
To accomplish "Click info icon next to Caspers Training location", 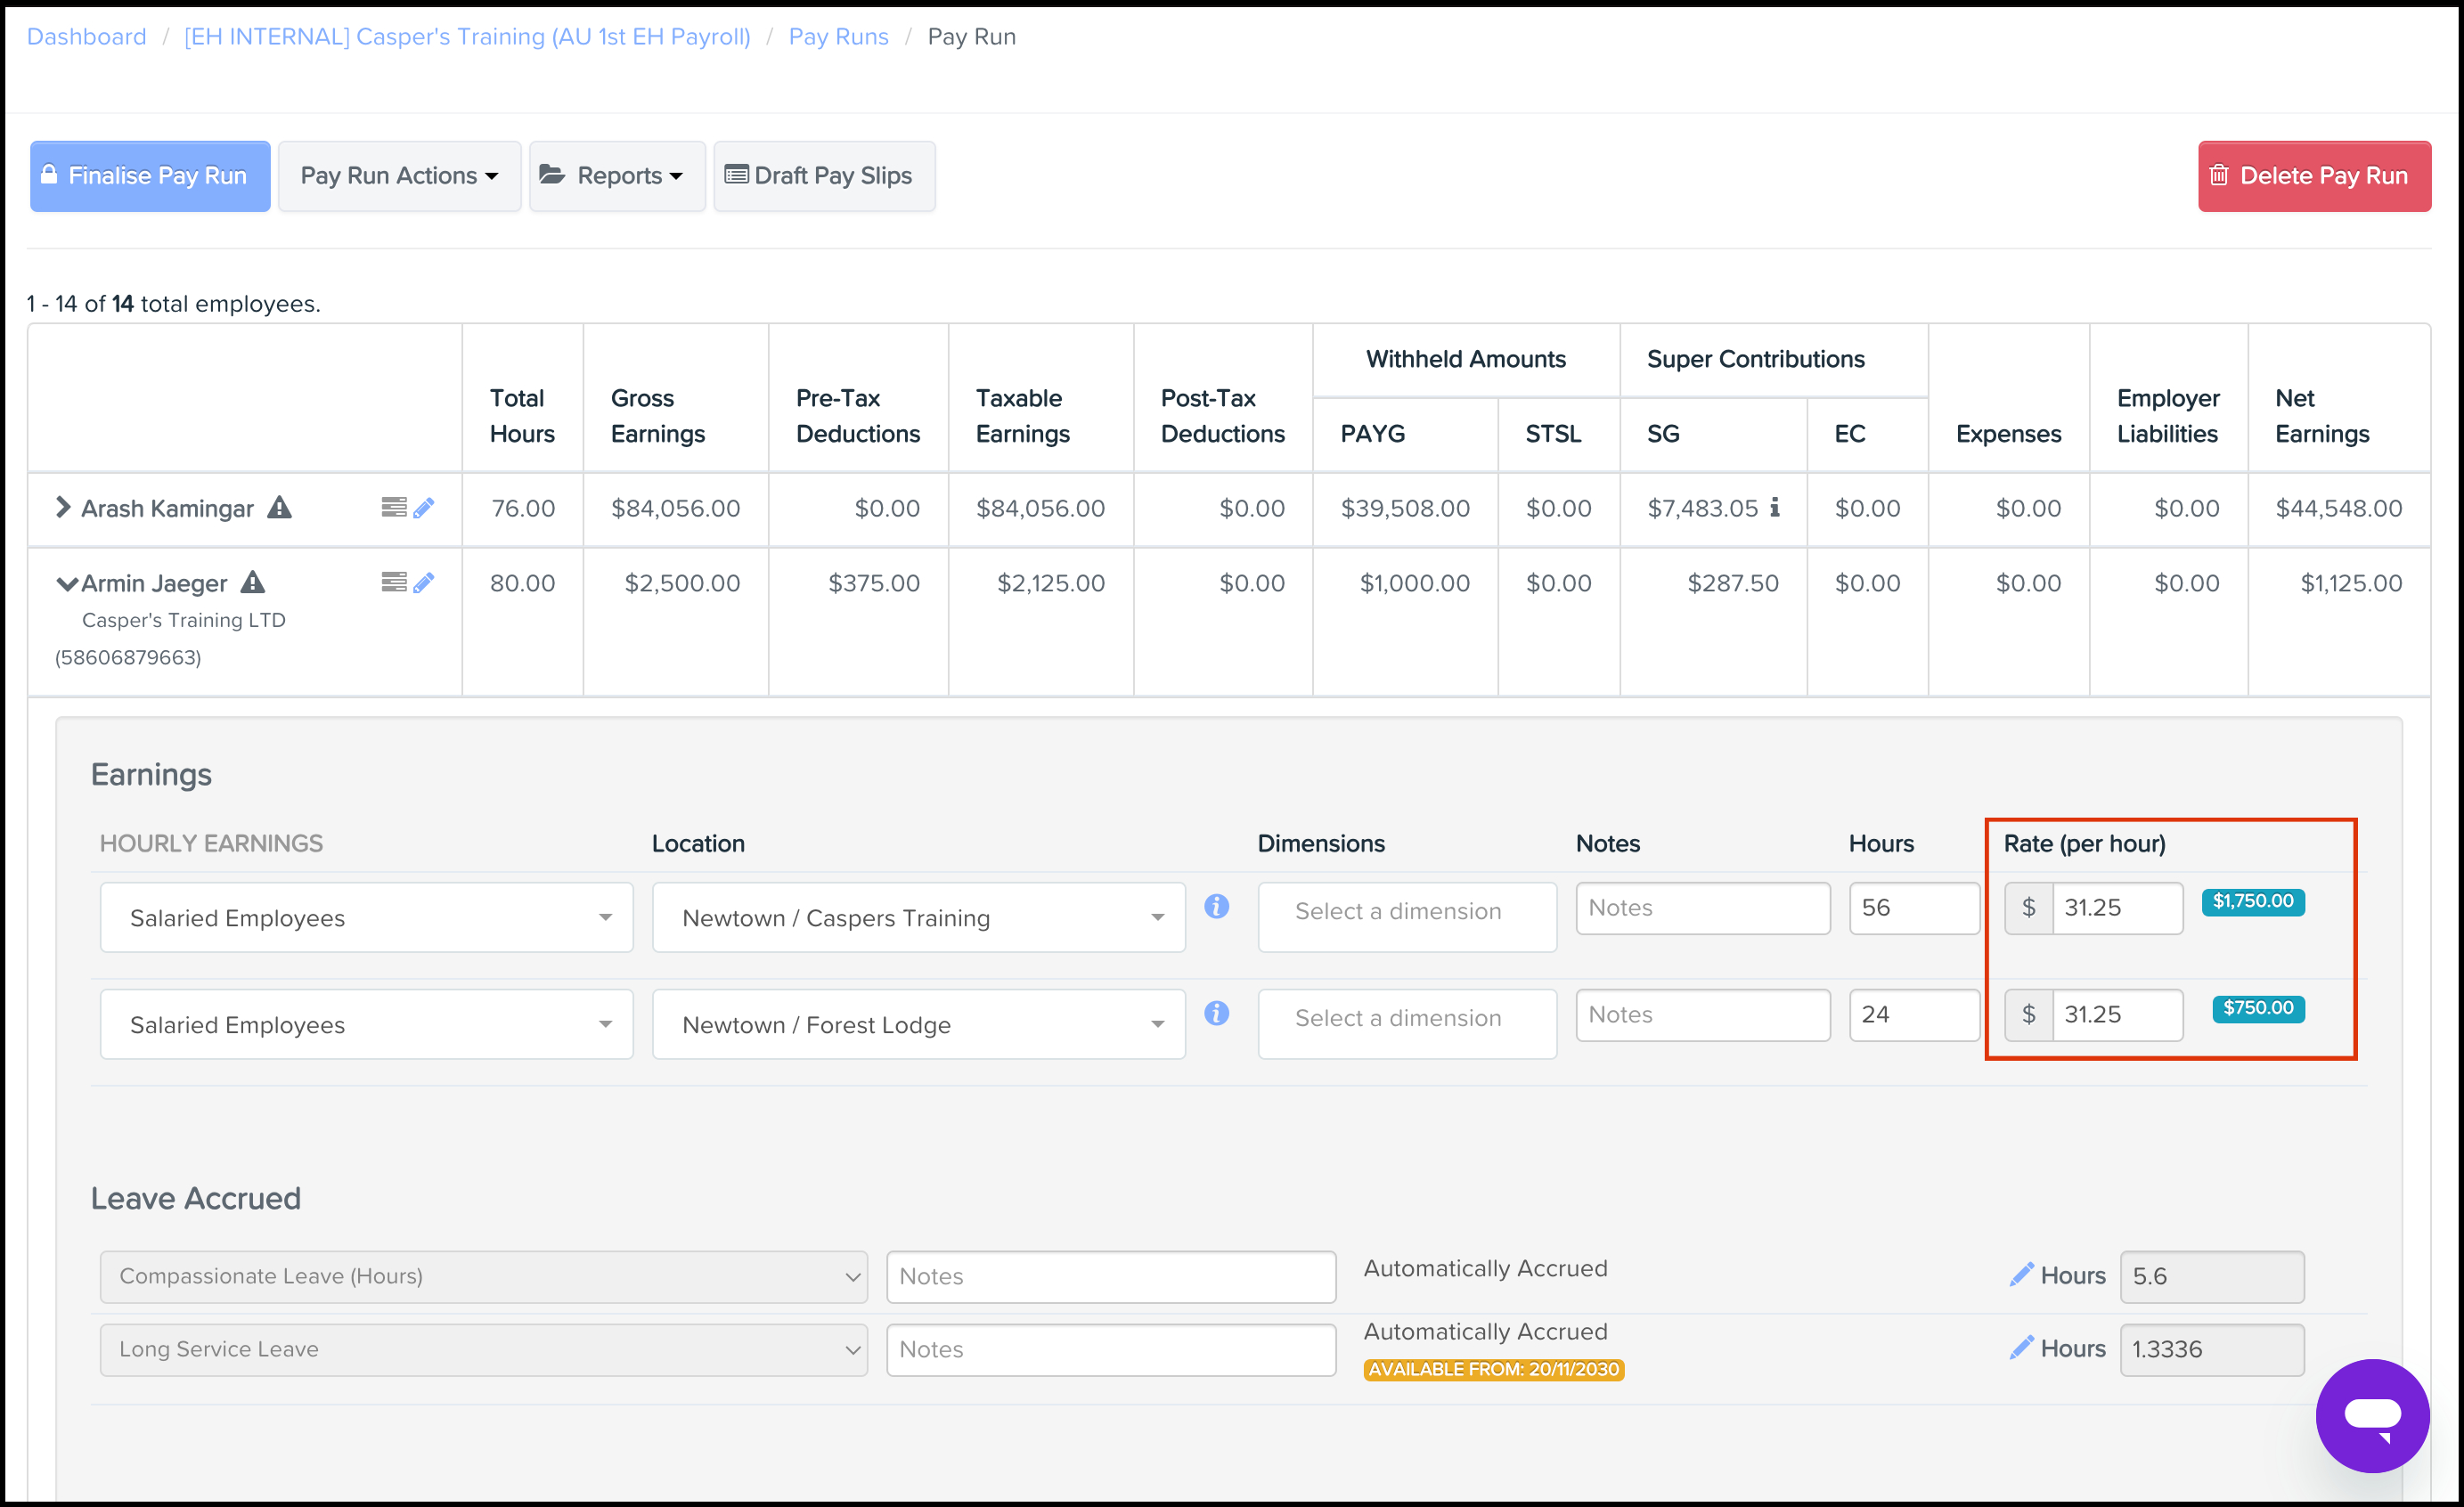I will tap(1216, 907).
